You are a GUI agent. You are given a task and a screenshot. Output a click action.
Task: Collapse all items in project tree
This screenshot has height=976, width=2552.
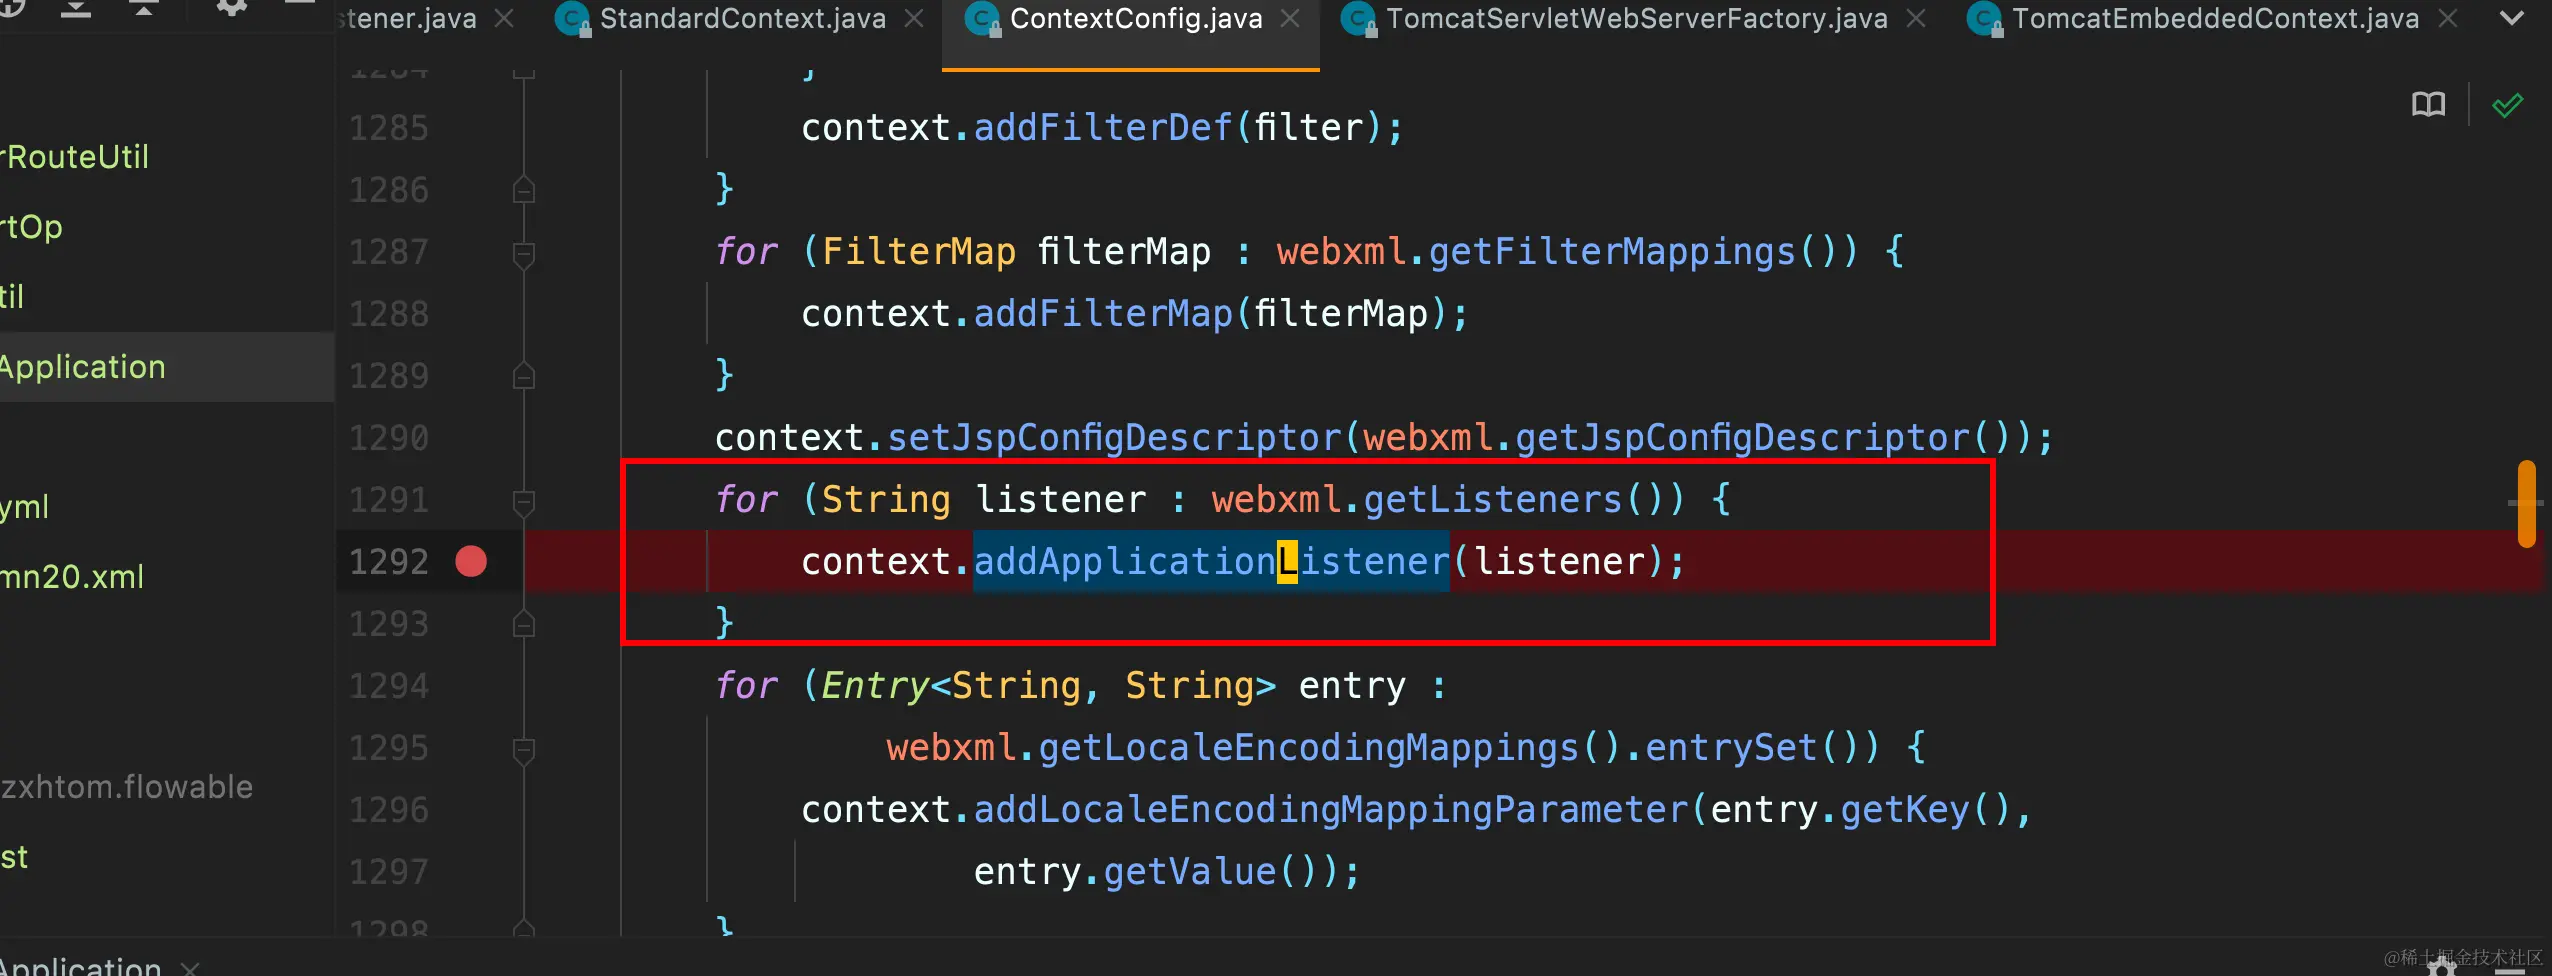(x=144, y=8)
